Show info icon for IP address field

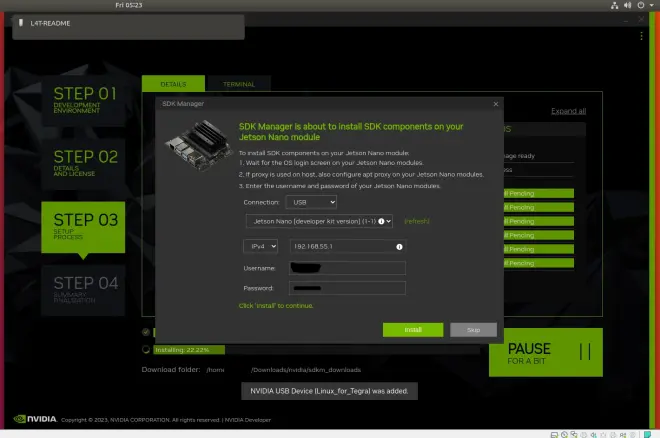click(399, 247)
